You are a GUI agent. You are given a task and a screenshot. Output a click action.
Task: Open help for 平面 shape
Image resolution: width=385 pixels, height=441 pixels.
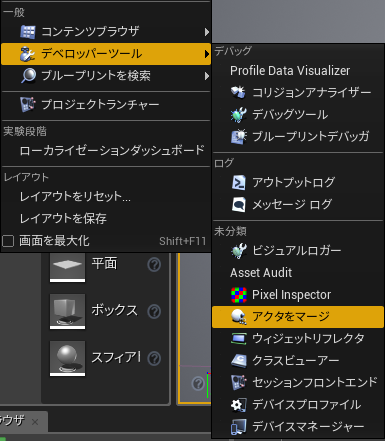click(x=154, y=265)
